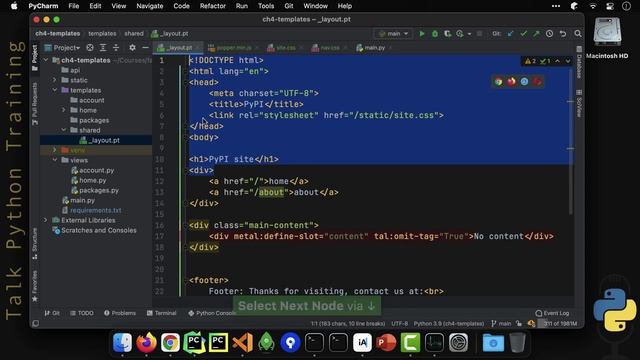Expand the static folder

pyautogui.click(x=55, y=80)
